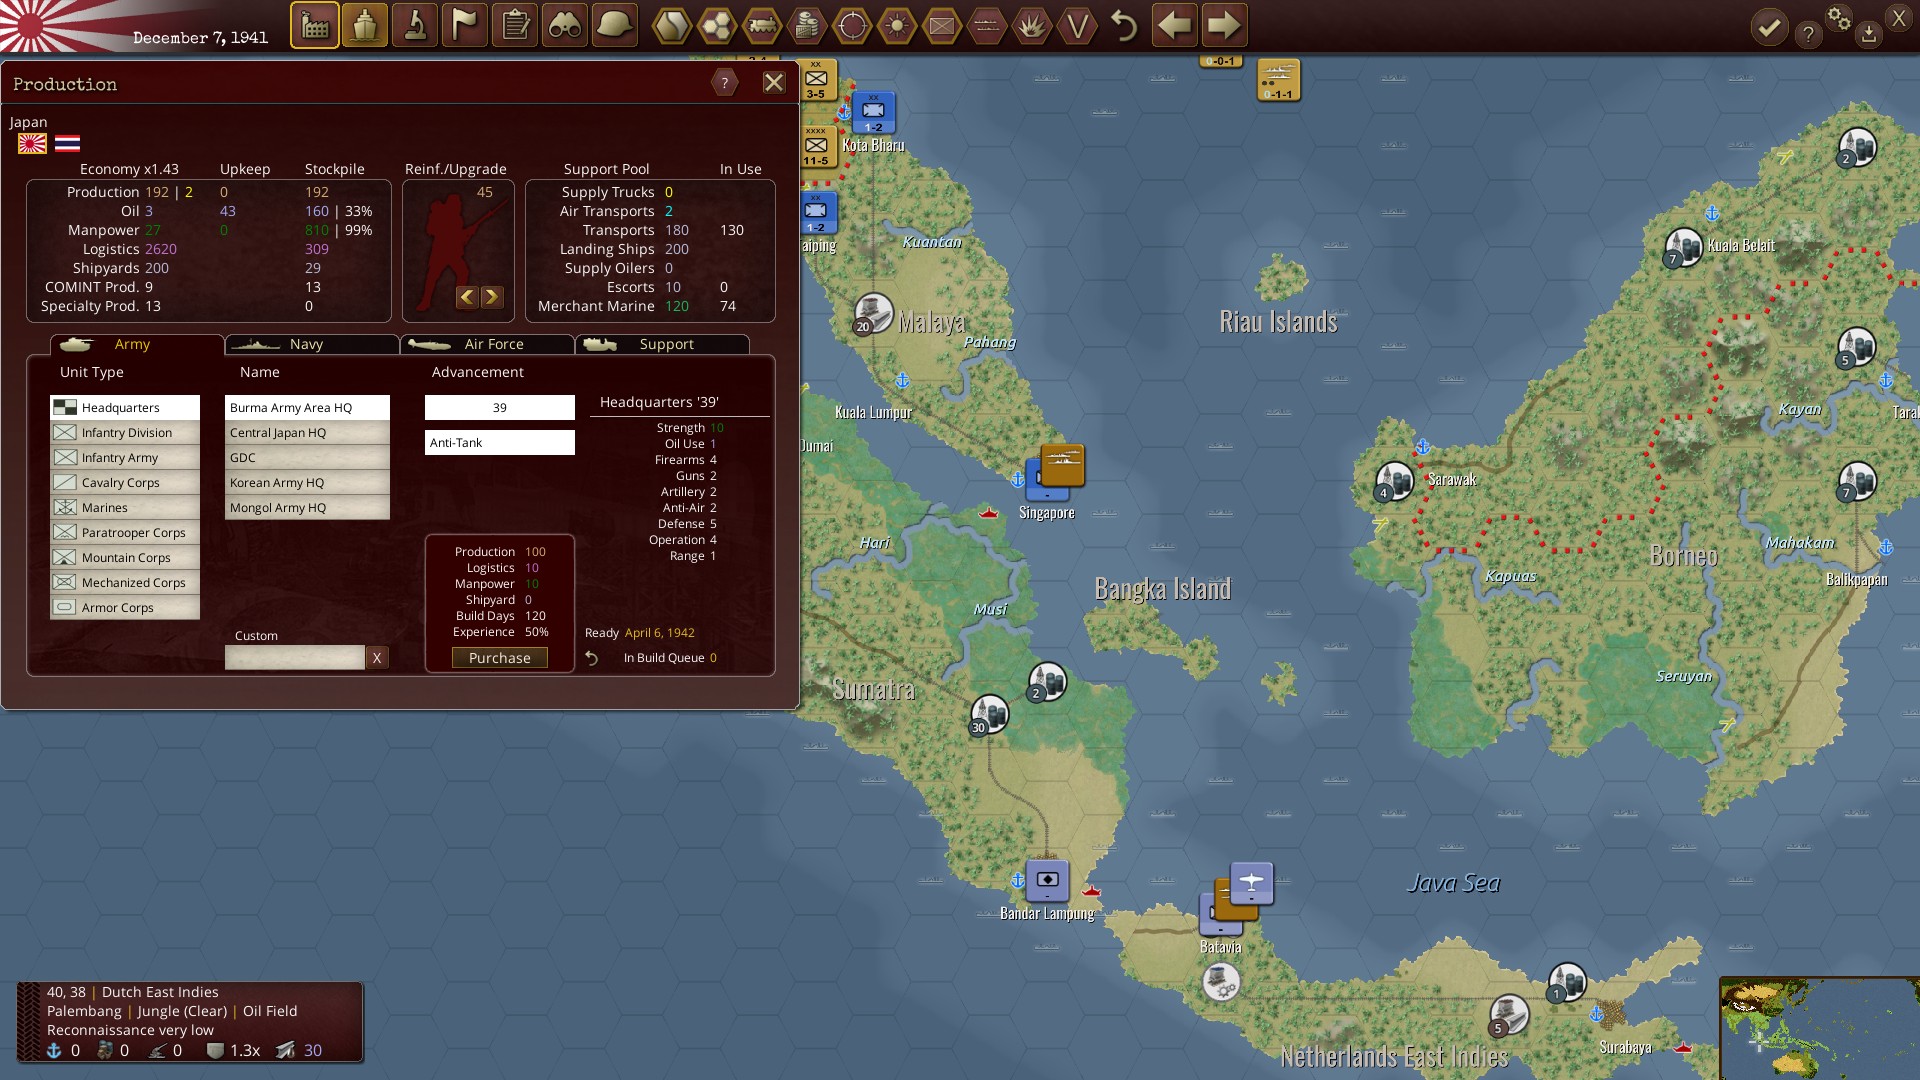The width and height of the screenshot is (1920, 1080).
Task: Open the flag diplomacy icon
Action: point(465,26)
